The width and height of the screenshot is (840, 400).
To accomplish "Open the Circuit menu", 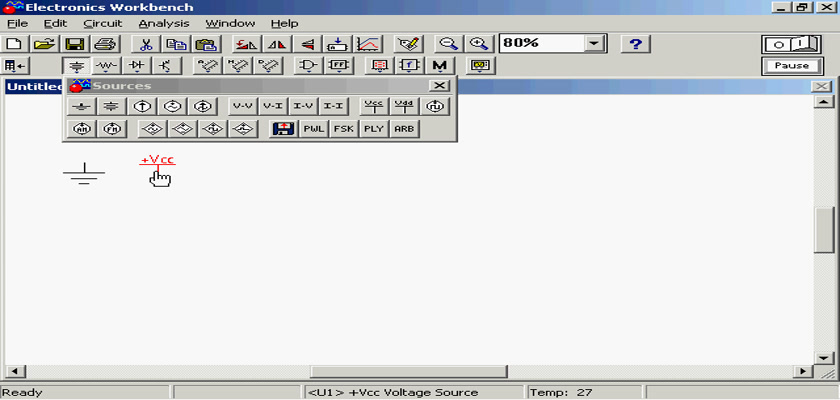I will [103, 24].
